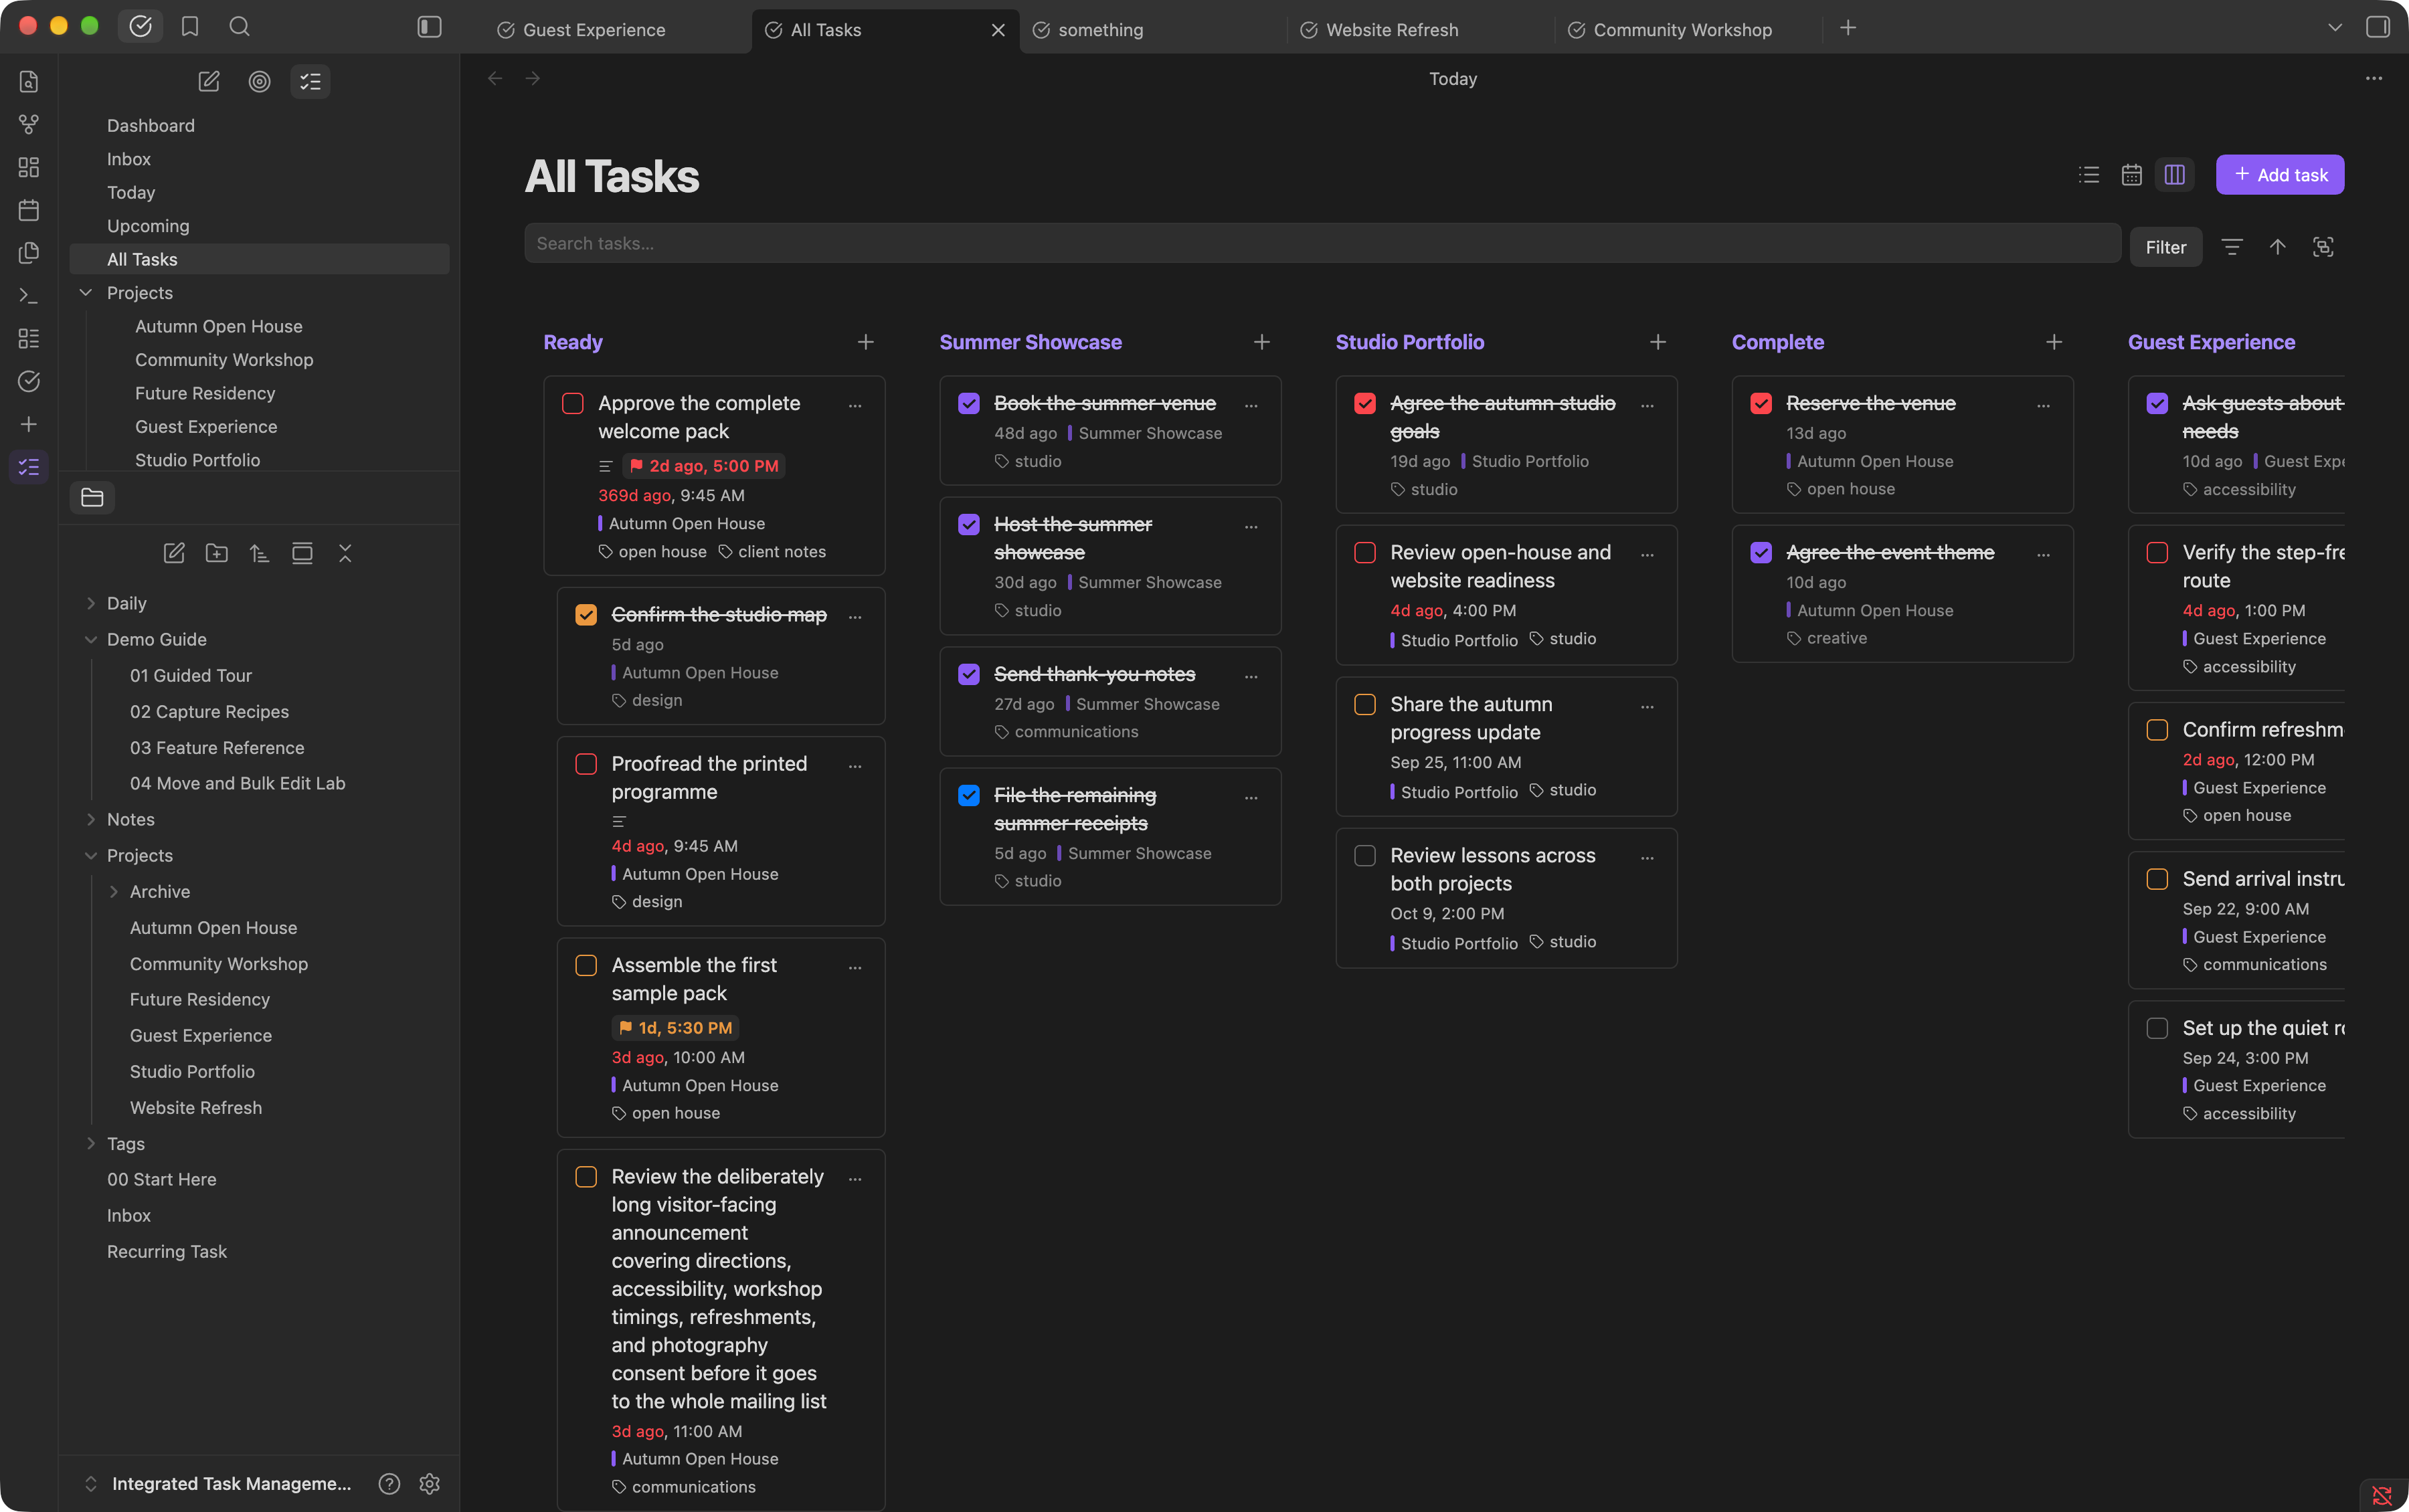This screenshot has width=2409, height=1512.
Task: Add a card to Summer Showcase column
Action: coord(1262,342)
